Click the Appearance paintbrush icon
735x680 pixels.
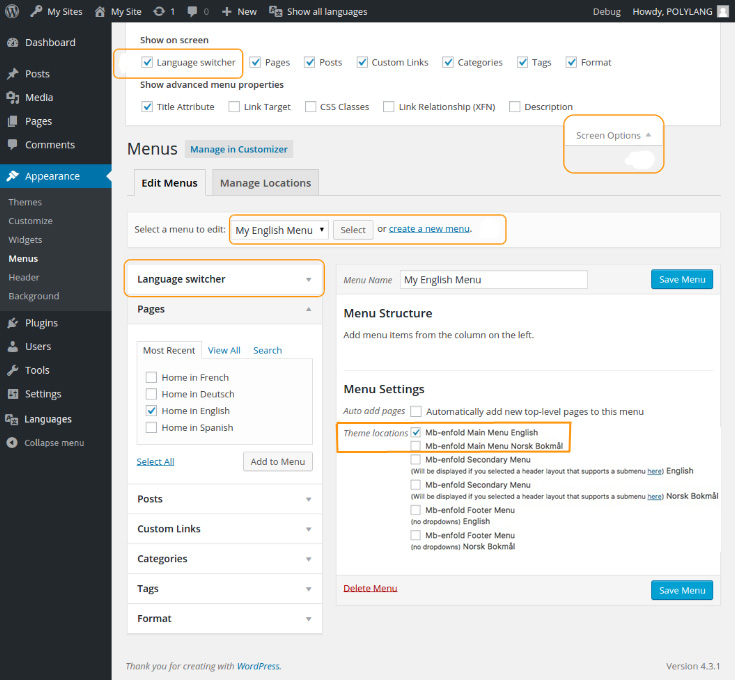13,176
